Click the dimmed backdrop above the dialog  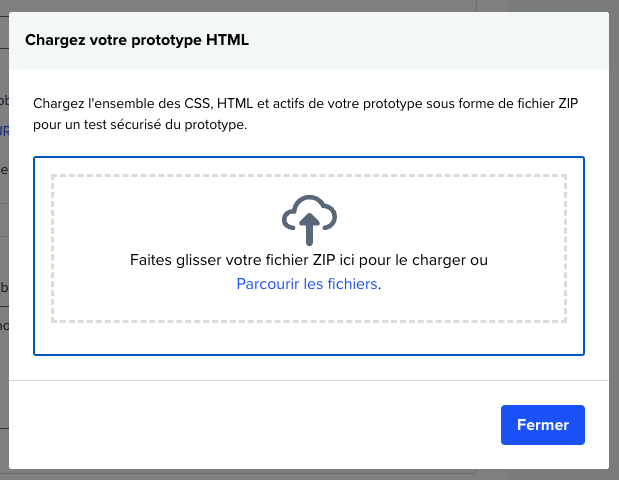[300, 6]
